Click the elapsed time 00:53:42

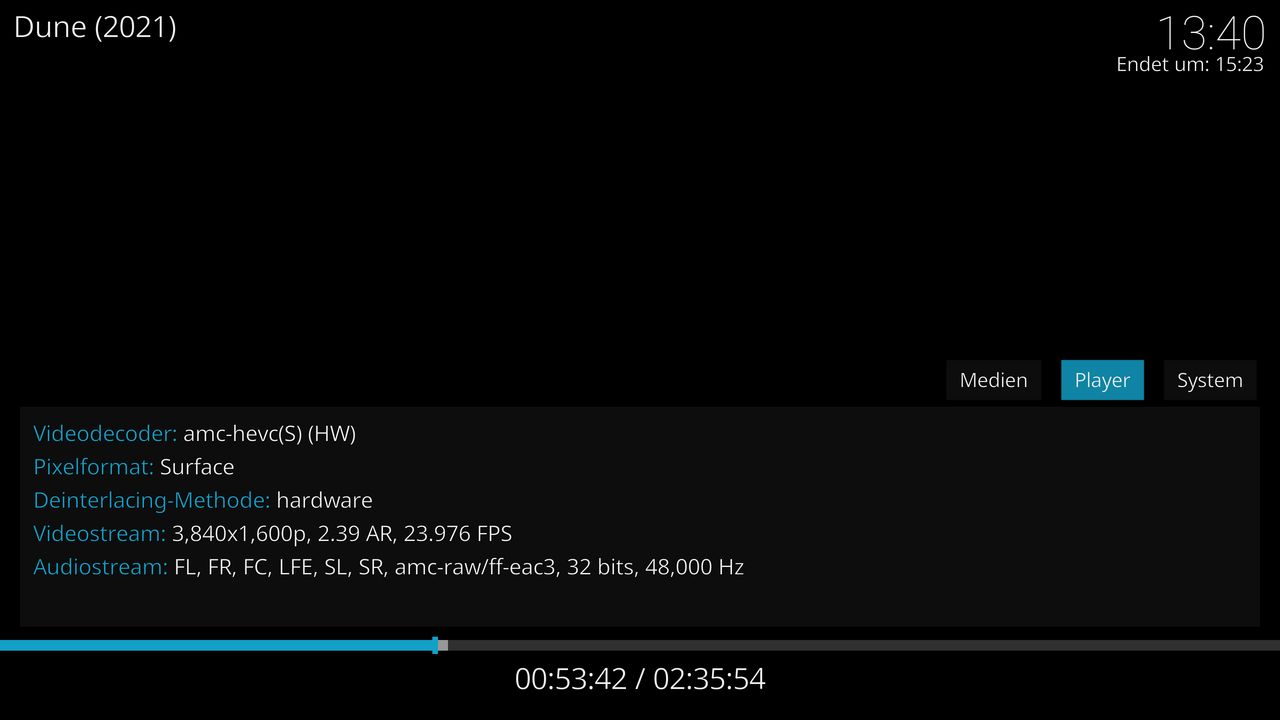pos(571,679)
